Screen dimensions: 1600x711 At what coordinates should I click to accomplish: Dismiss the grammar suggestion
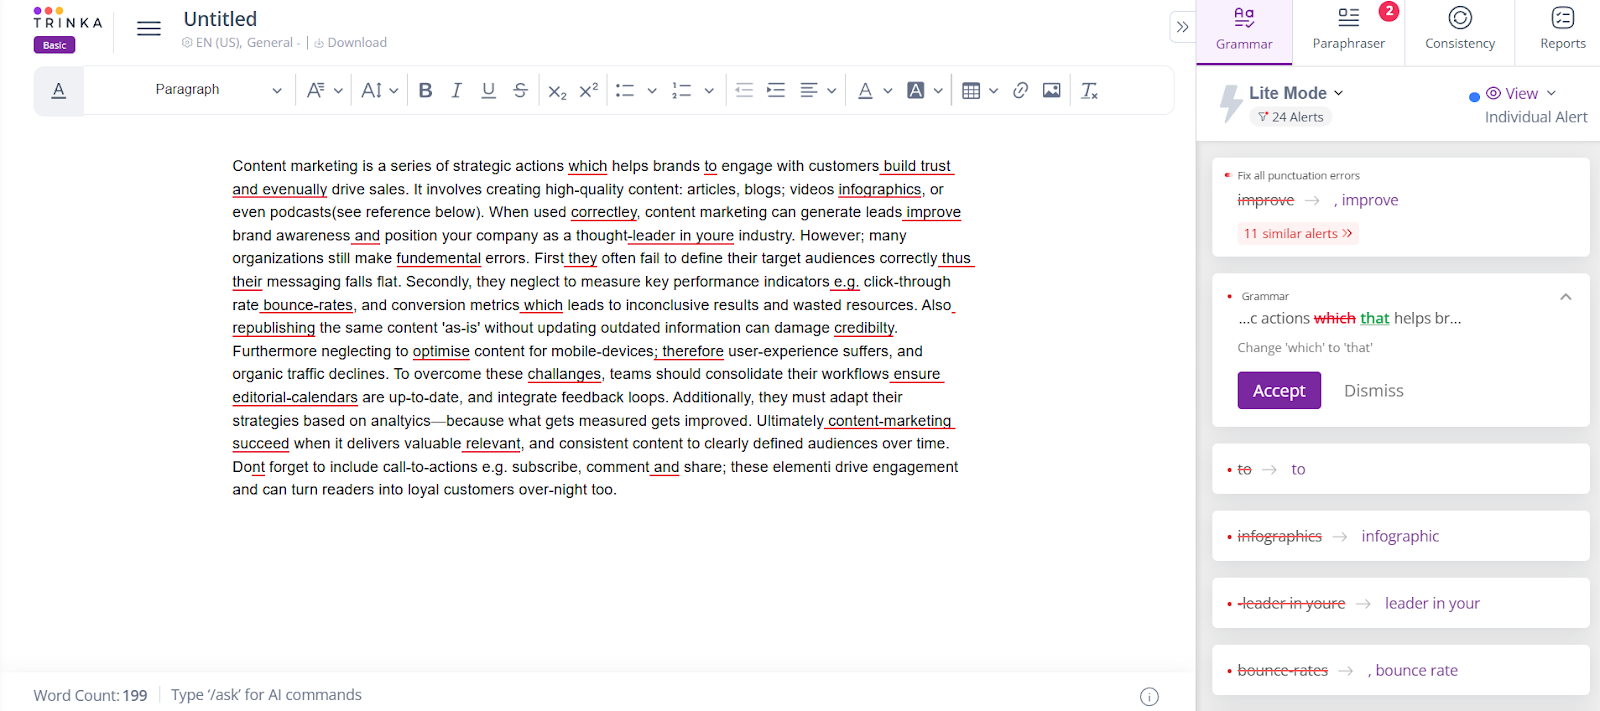click(1373, 390)
